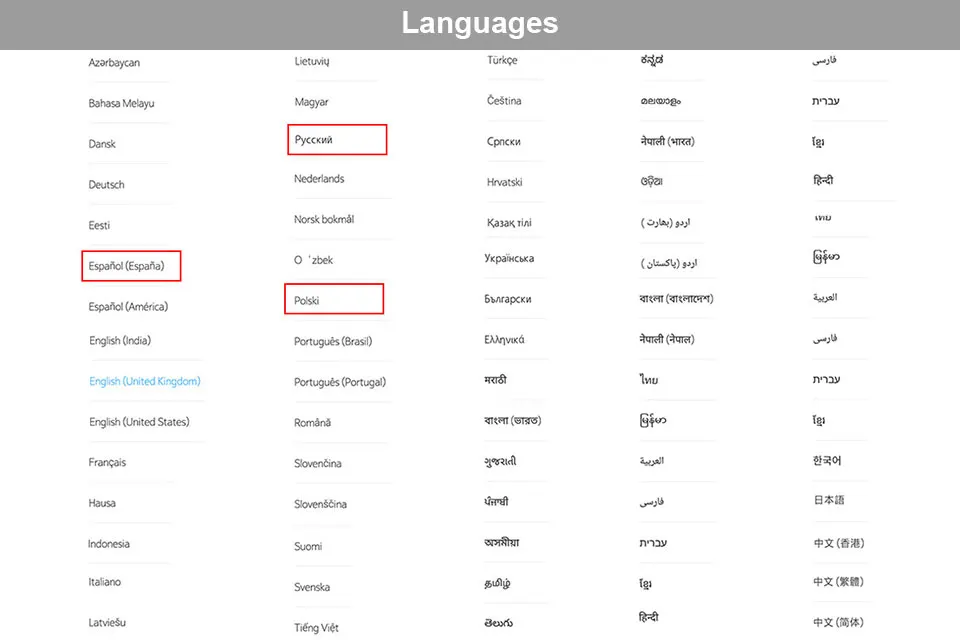Select اردو (پاکستان)
This screenshot has height=640, width=960.
coord(669,263)
